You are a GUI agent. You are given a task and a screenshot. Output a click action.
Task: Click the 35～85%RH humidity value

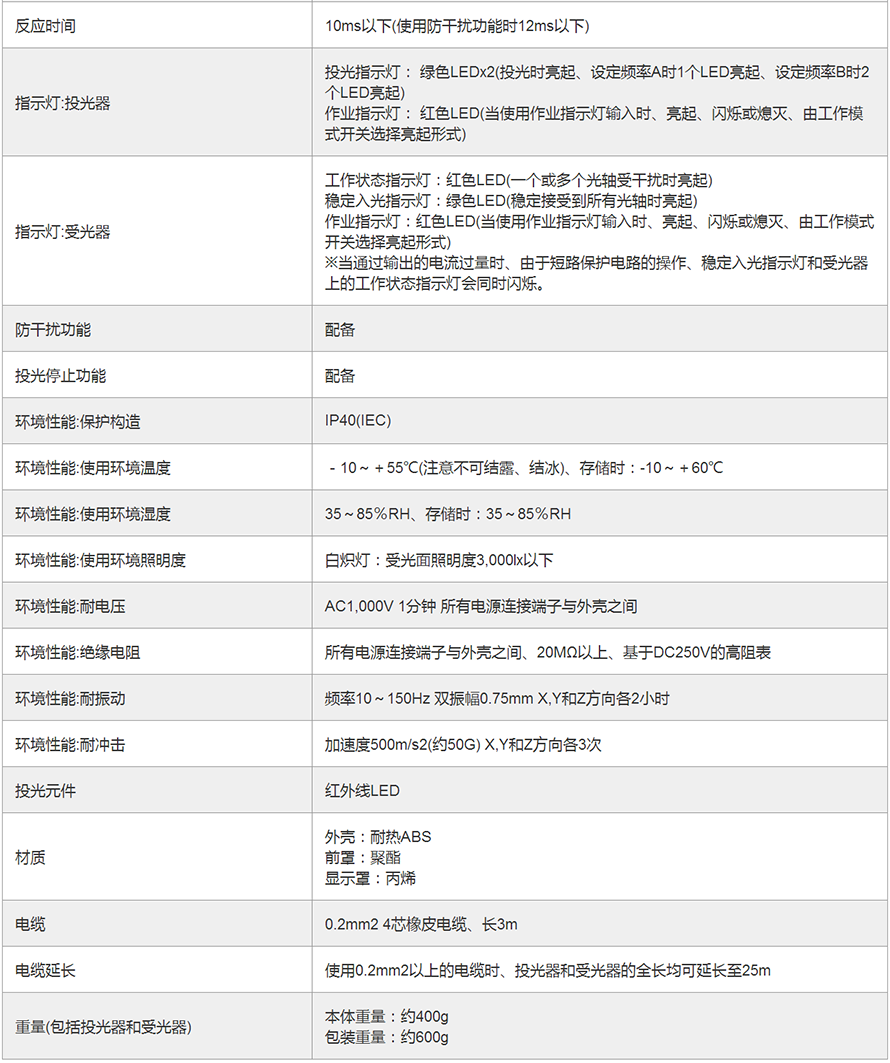448,514
